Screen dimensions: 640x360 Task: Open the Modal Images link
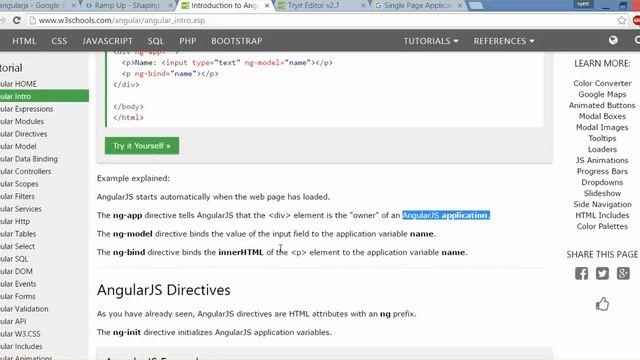[602, 127]
